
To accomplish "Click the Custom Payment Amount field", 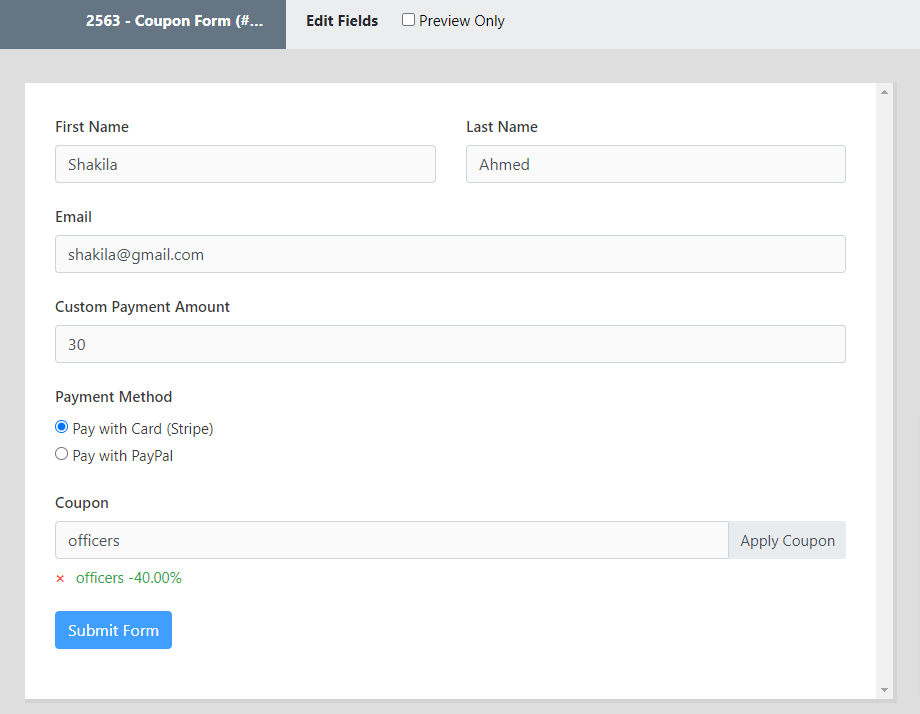I will (451, 344).
